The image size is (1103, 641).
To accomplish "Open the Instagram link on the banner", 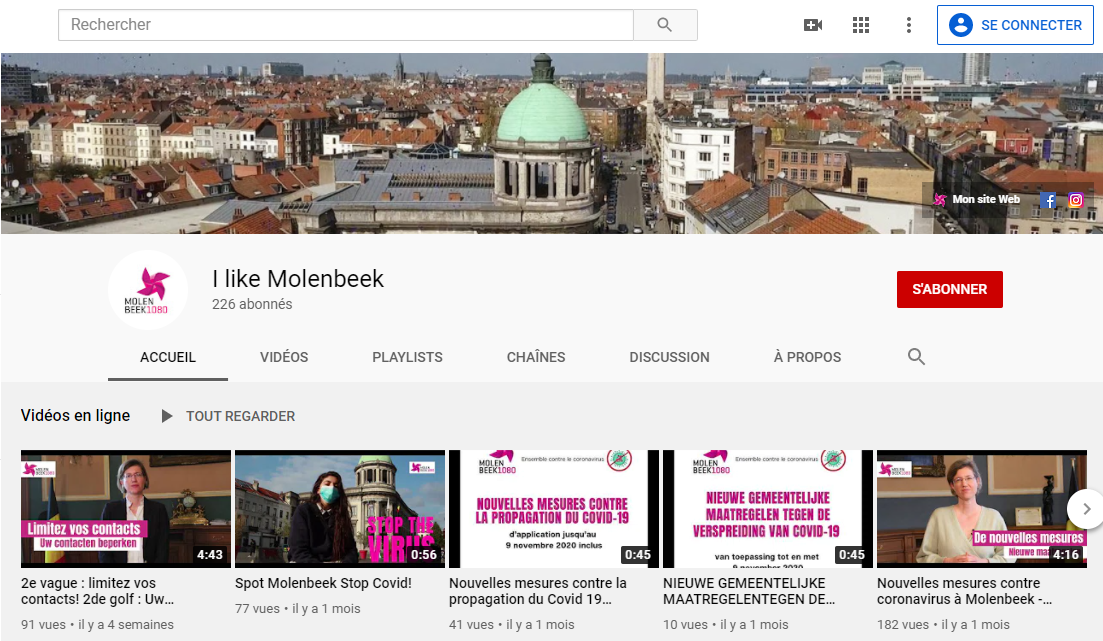I will click(1076, 200).
